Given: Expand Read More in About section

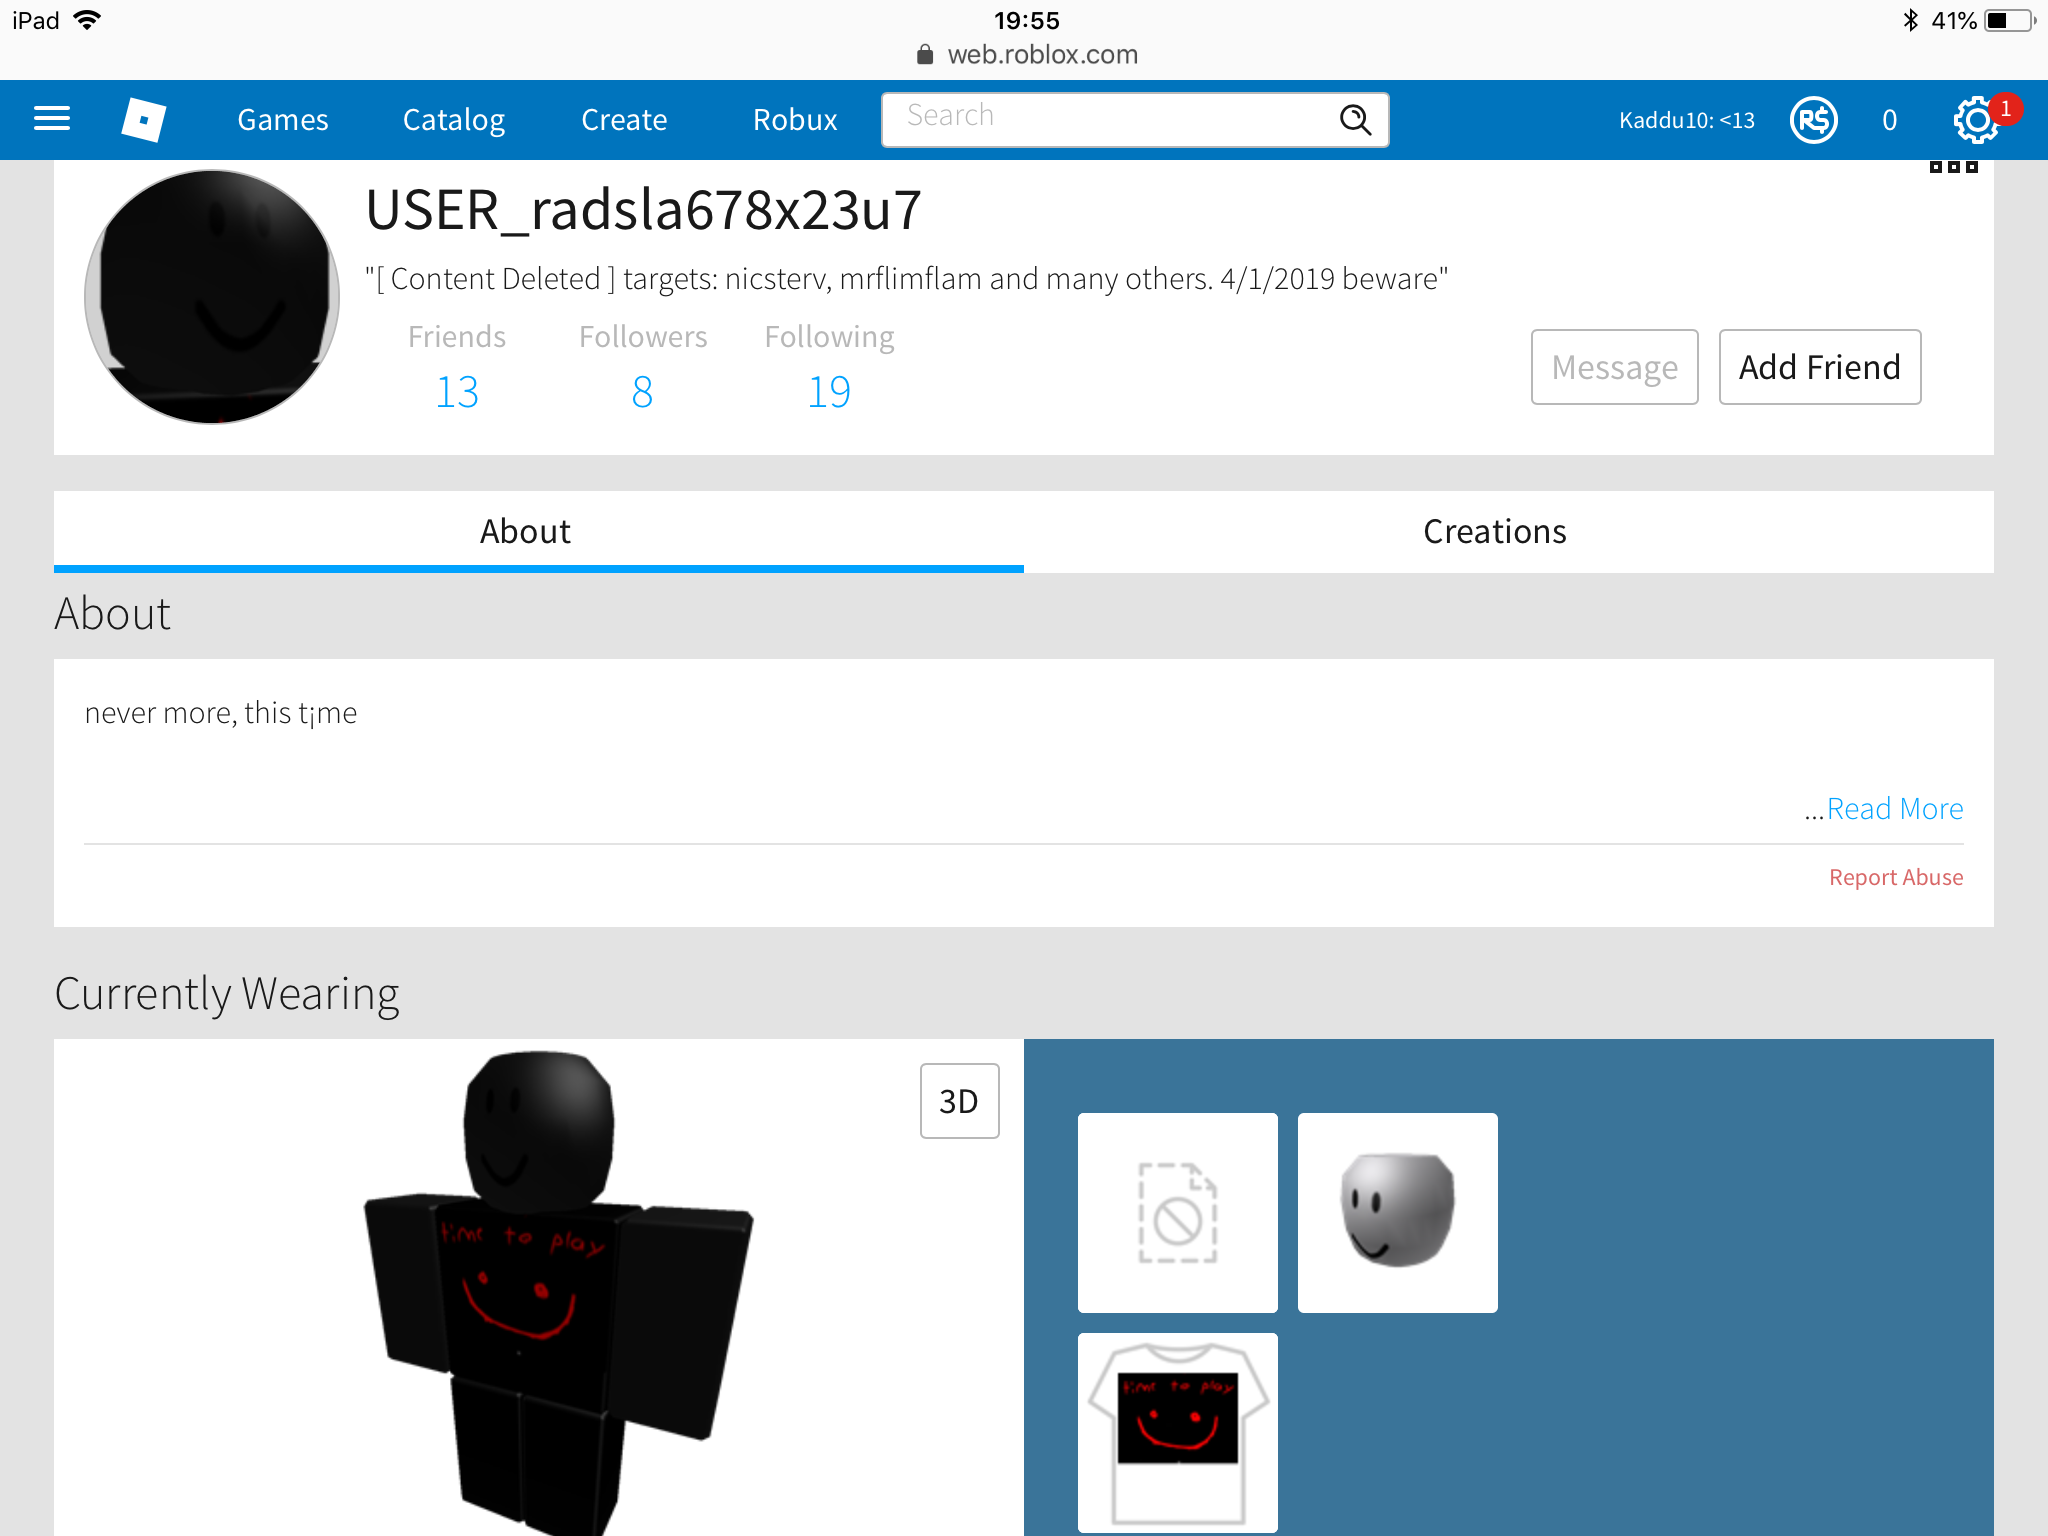Looking at the screenshot, I should 1895,807.
